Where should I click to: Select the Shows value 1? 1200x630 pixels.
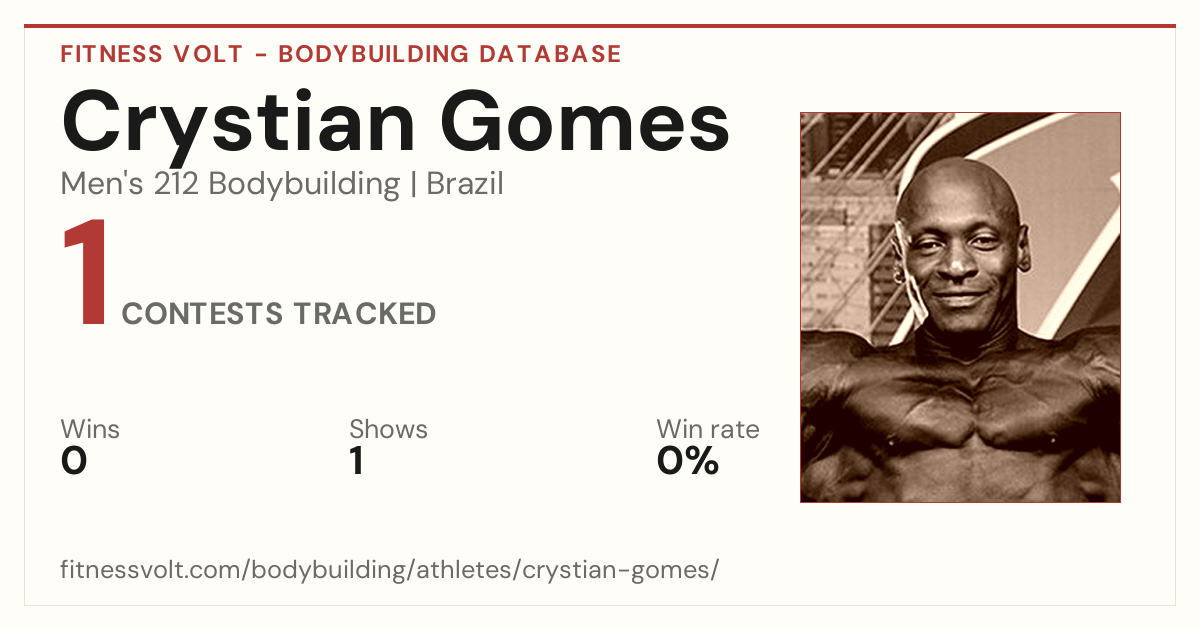356,461
